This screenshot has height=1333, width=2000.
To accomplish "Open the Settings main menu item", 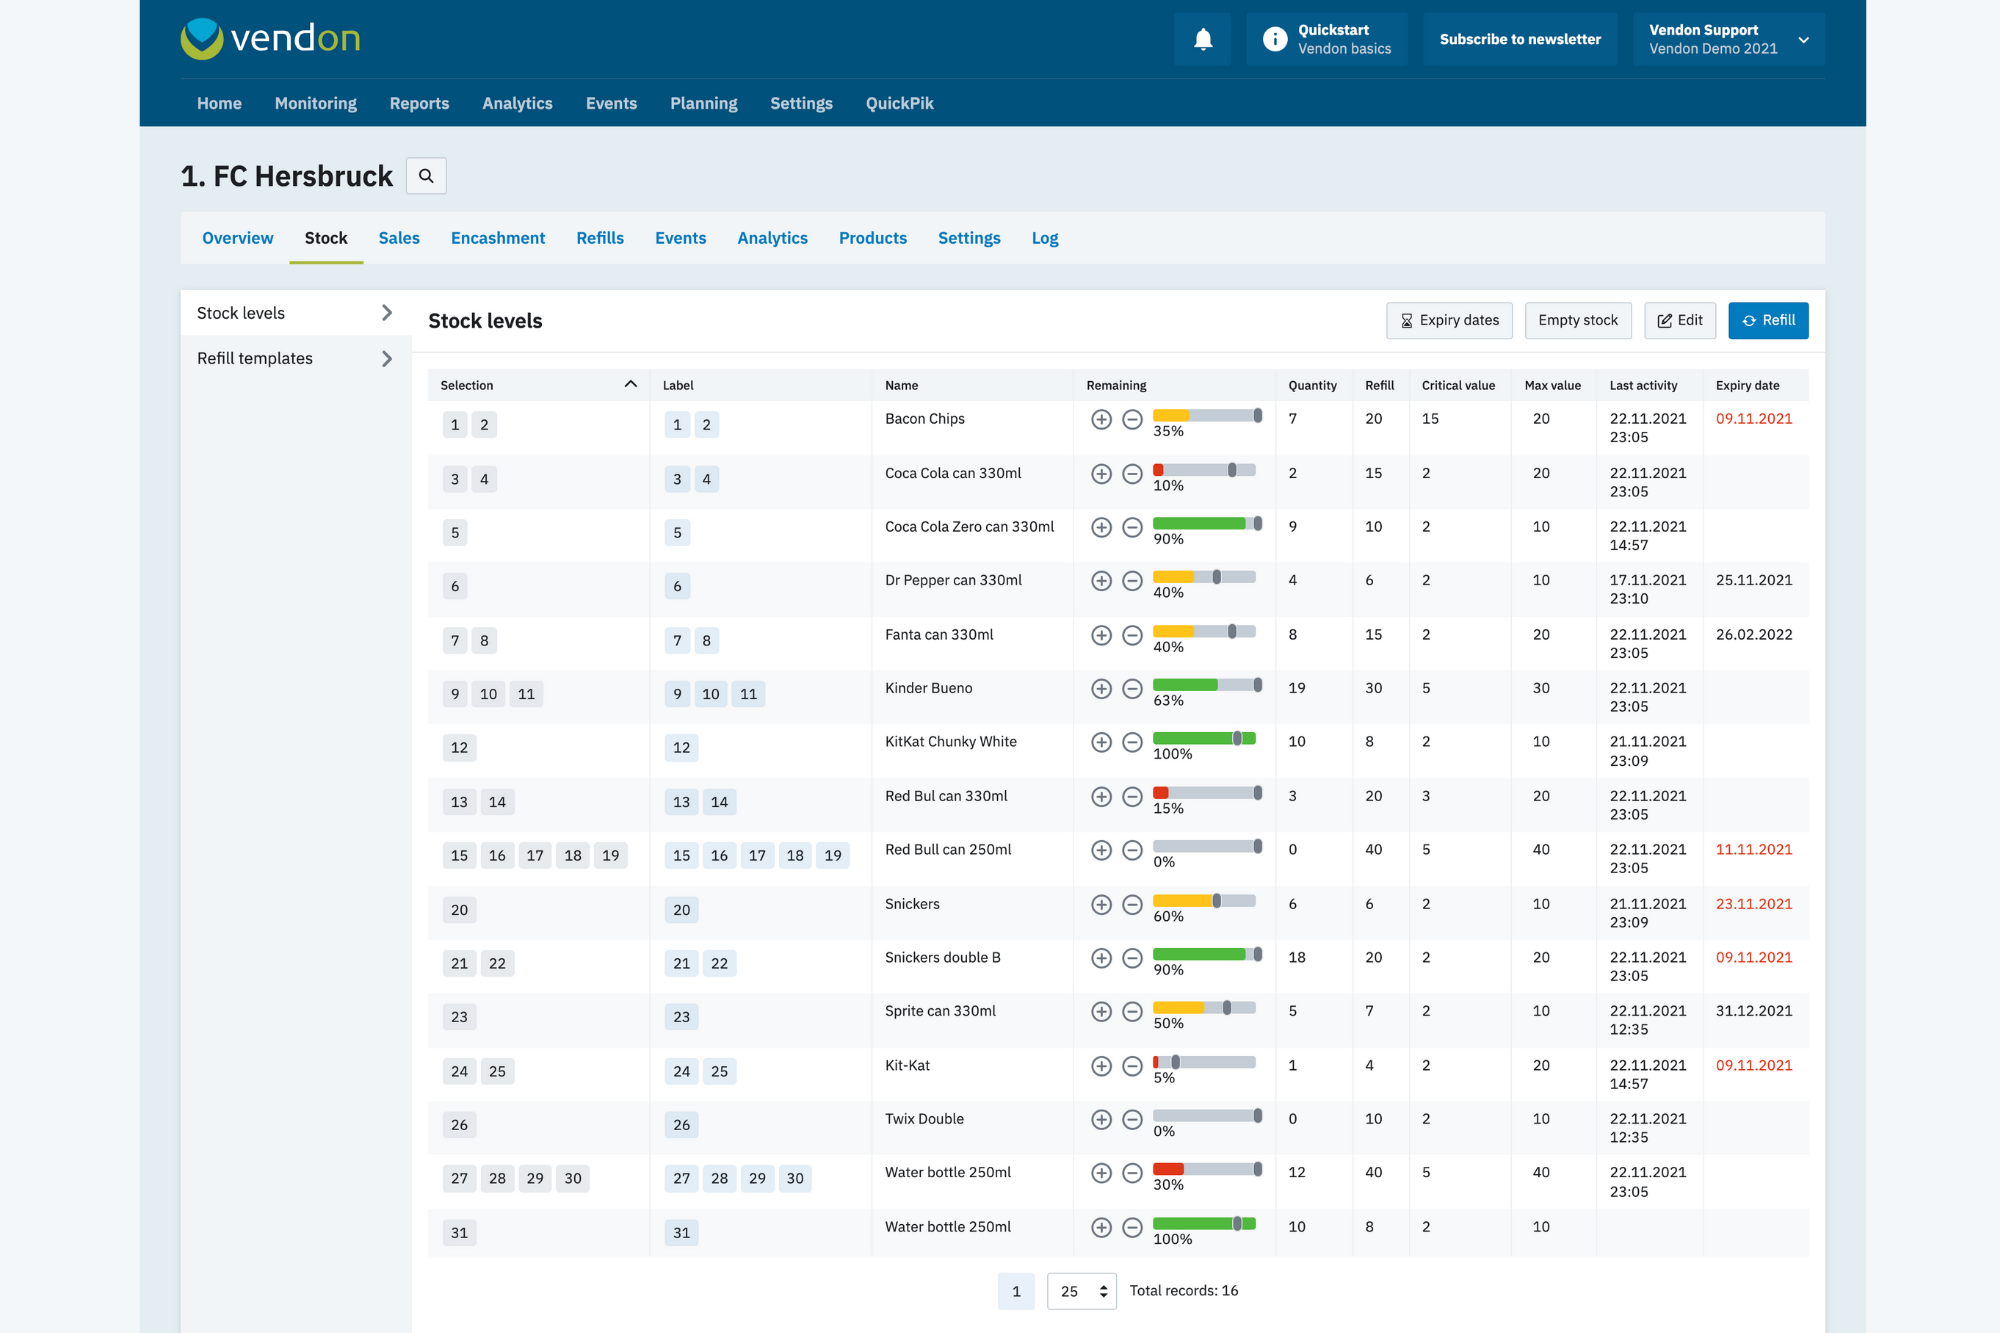I will click(x=801, y=103).
